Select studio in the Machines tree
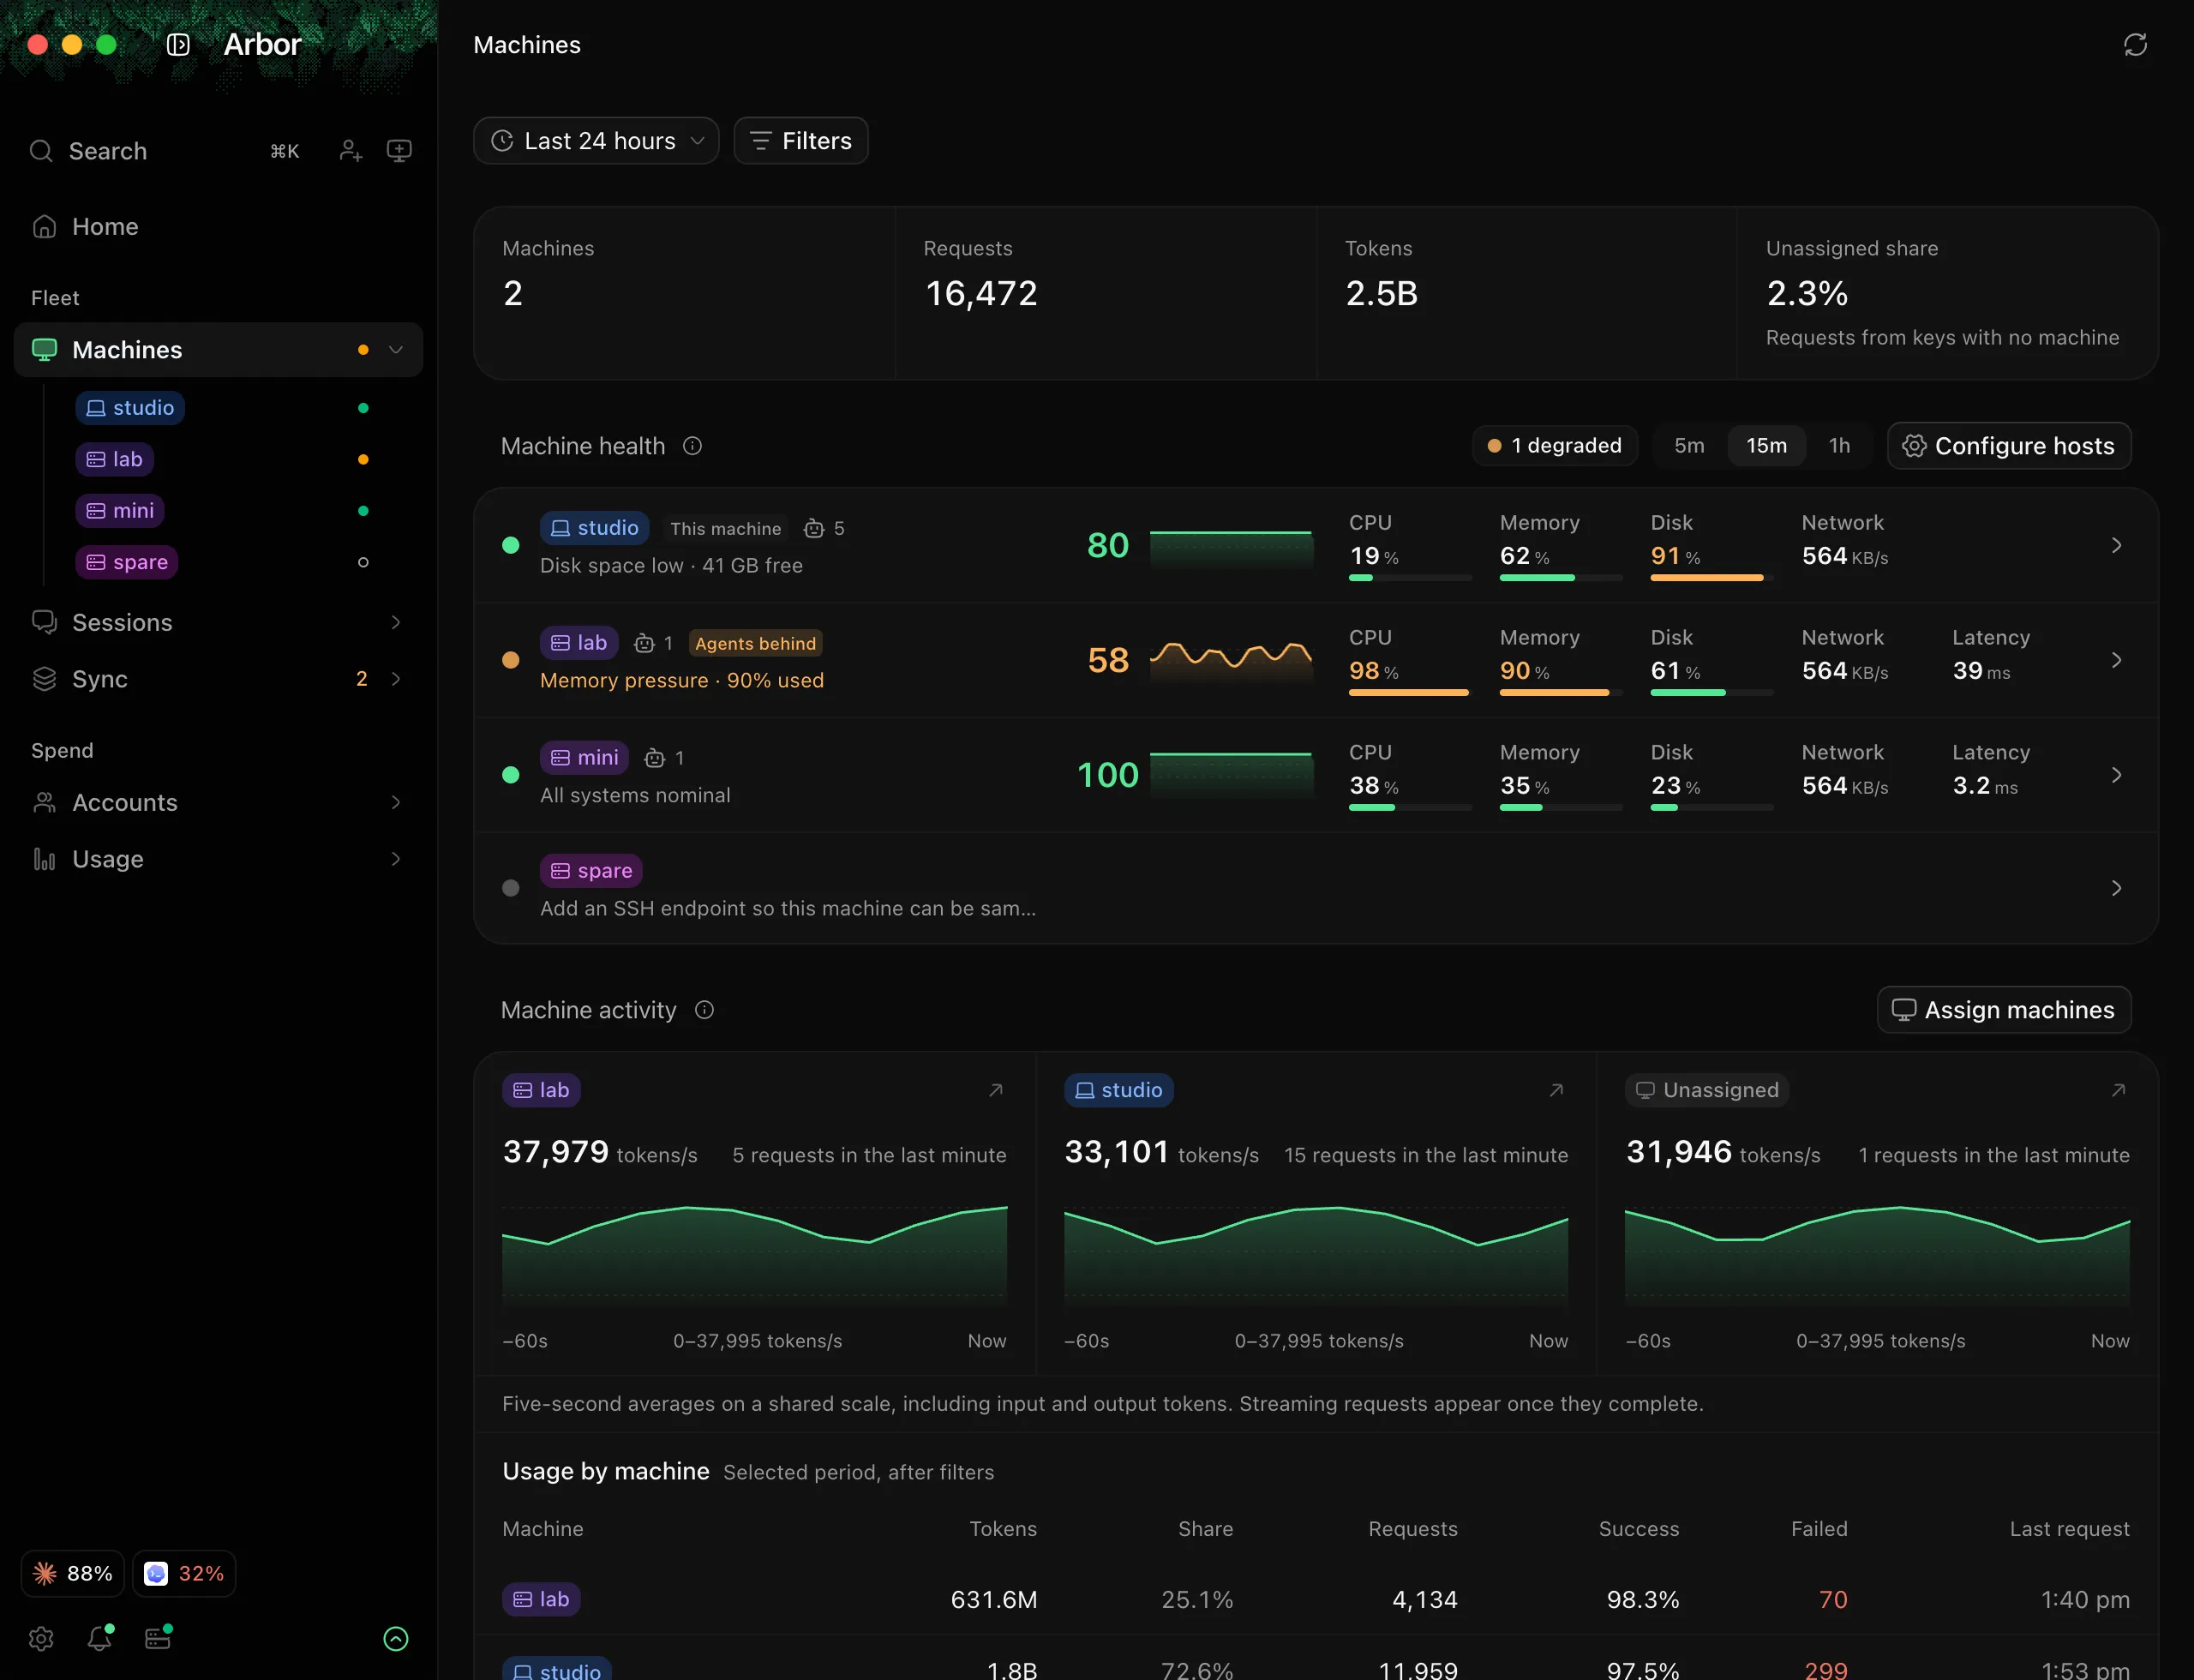 point(130,408)
